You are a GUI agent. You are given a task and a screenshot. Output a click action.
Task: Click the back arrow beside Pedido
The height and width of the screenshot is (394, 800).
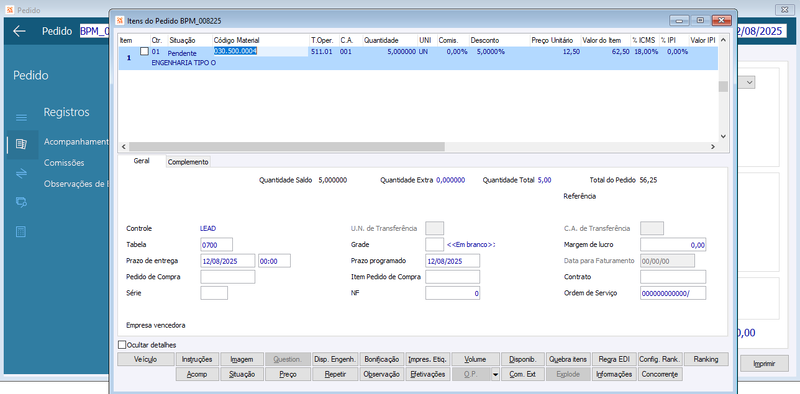pos(19,31)
